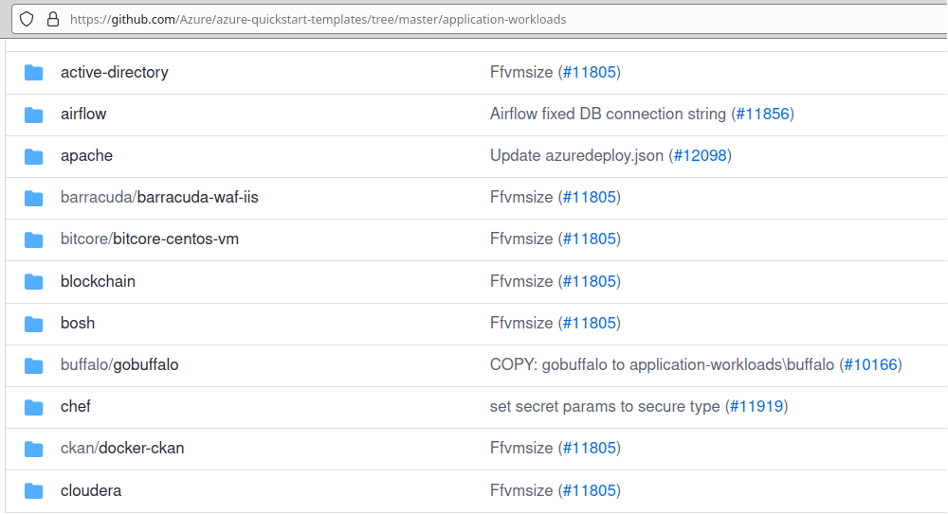
Task: Click the bosh folder icon
Action: 34,323
